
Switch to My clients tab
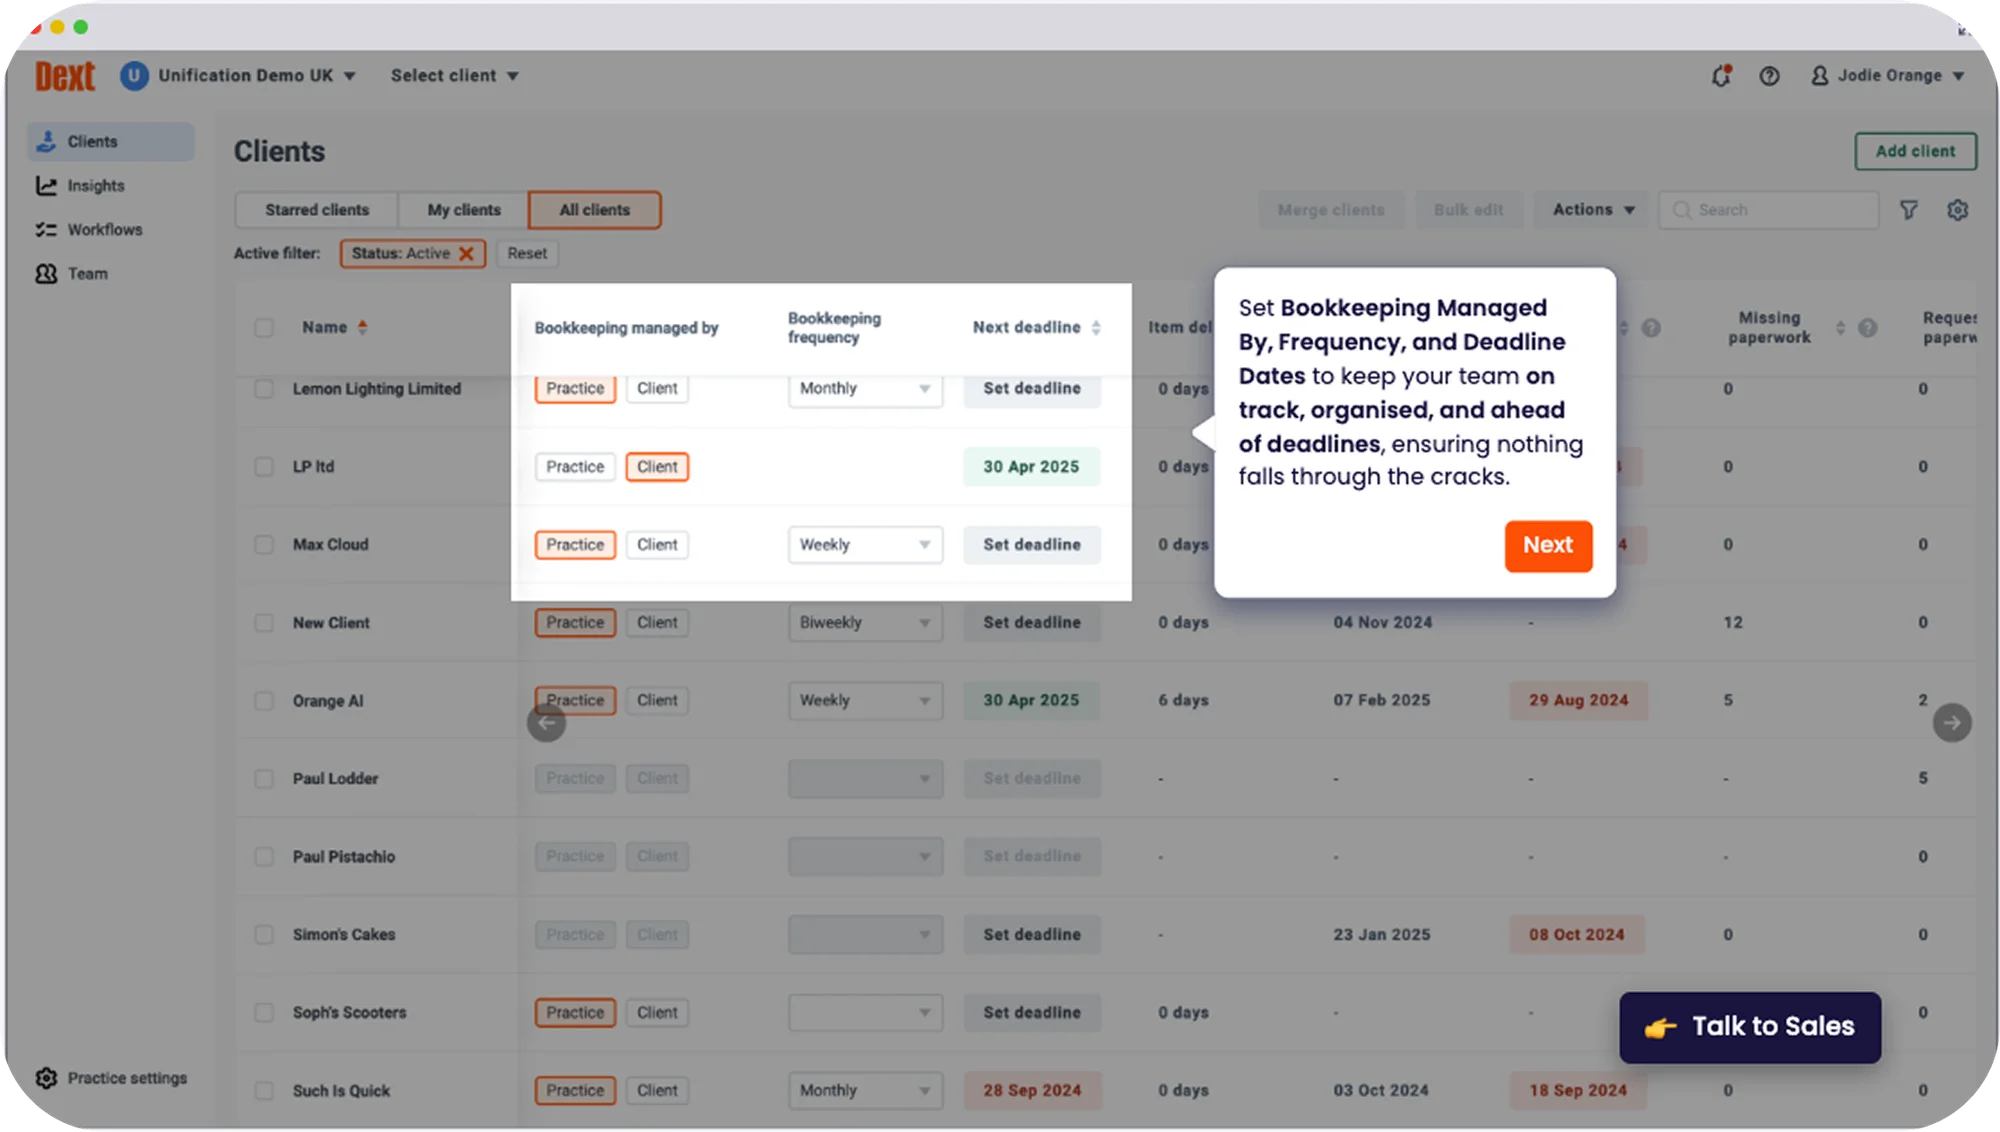point(464,210)
